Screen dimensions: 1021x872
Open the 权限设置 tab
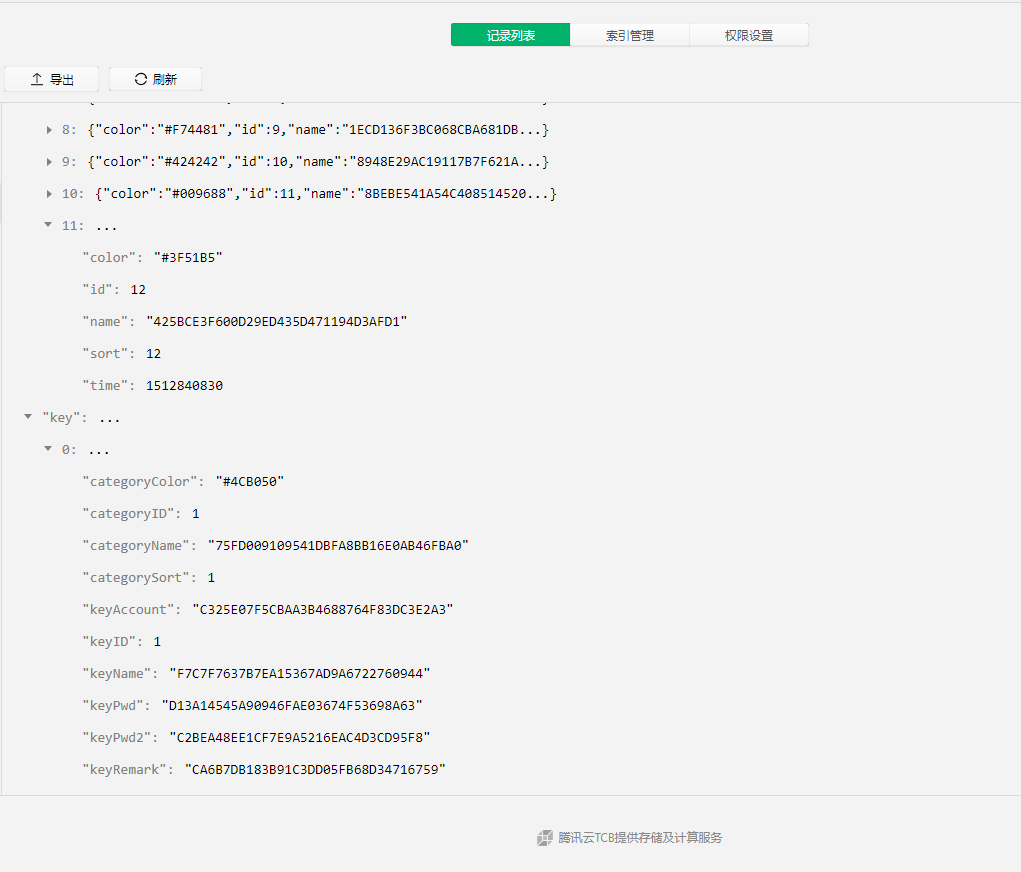pos(749,35)
